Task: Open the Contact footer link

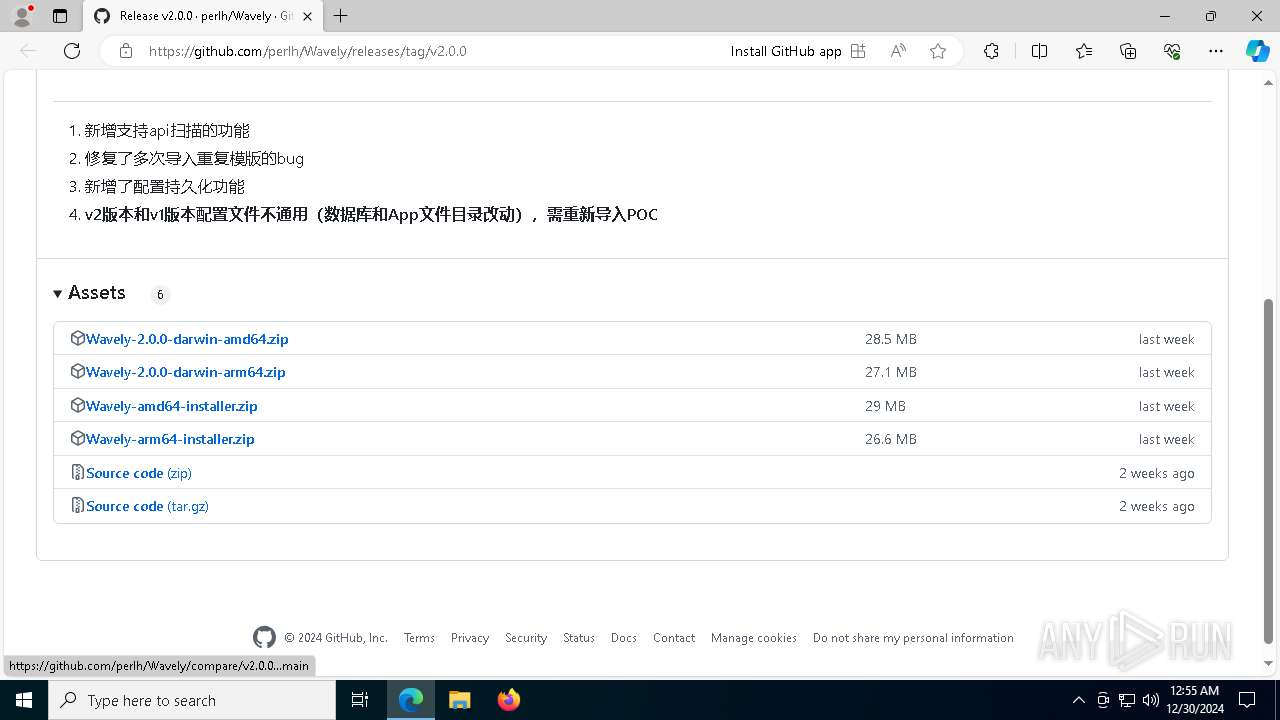Action: tap(674, 638)
